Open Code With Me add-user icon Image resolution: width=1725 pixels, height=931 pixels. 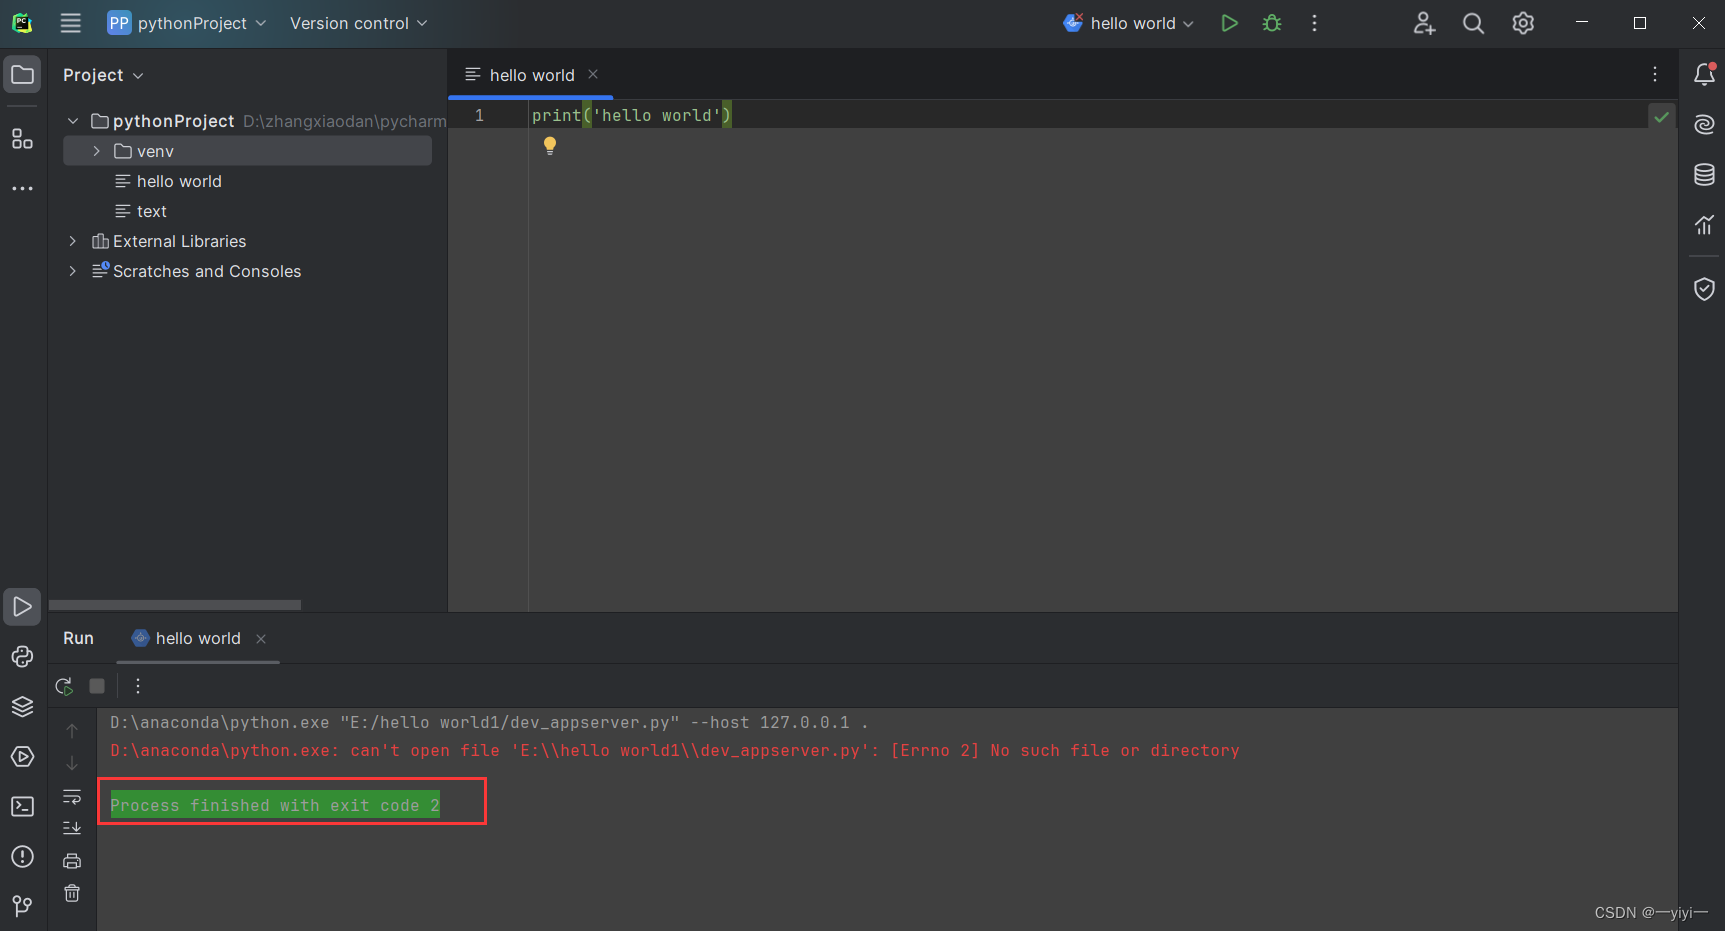click(1424, 23)
